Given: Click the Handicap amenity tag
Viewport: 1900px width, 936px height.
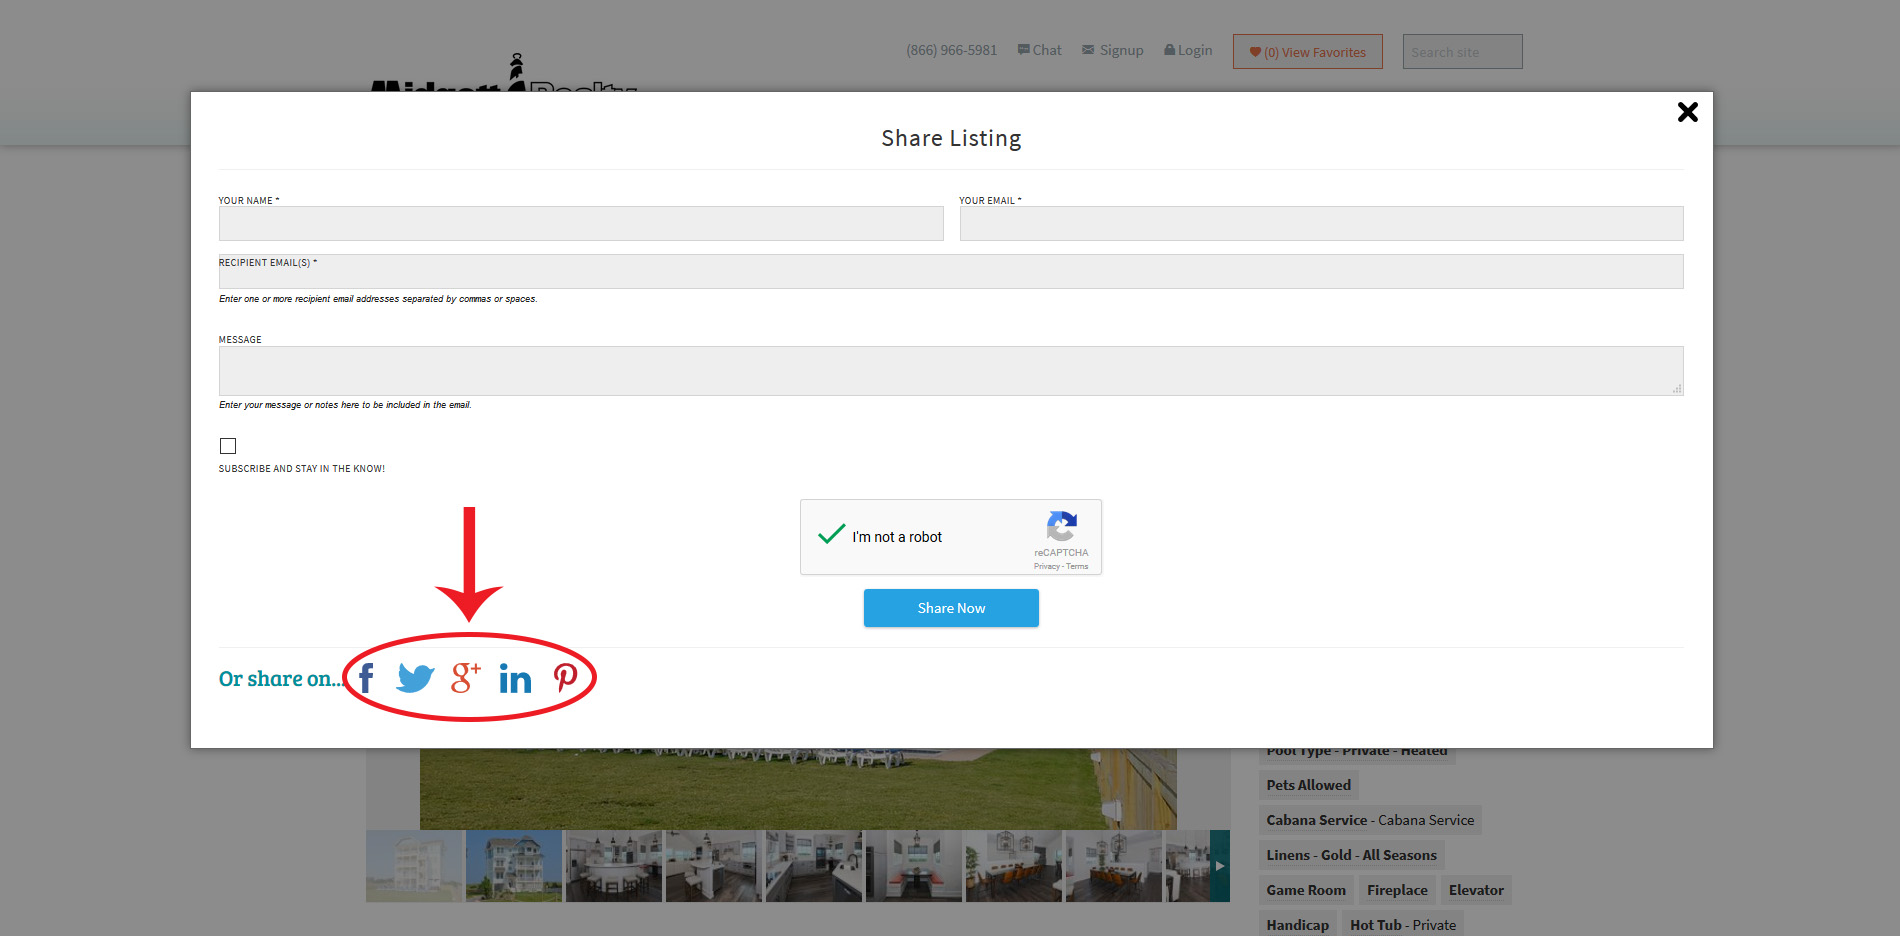Looking at the screenshot, I should coord(1297,925).
